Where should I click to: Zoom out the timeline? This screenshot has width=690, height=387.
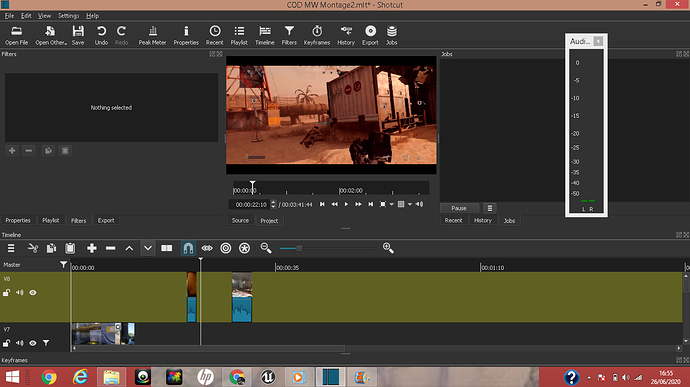pyautogui.click(x=266, y=248)
